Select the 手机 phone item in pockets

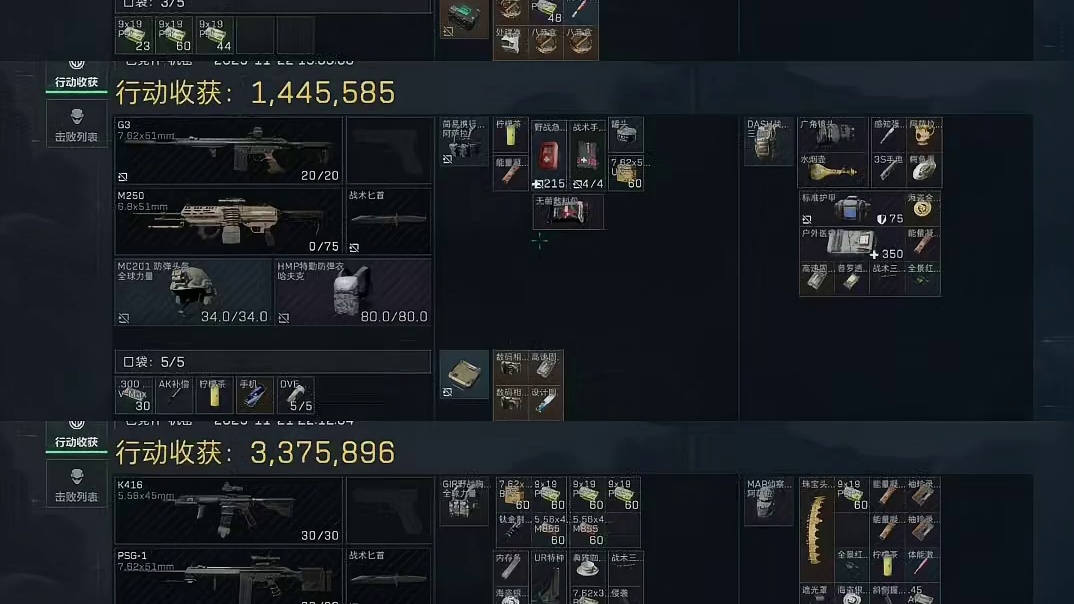(x=254, y=394)
